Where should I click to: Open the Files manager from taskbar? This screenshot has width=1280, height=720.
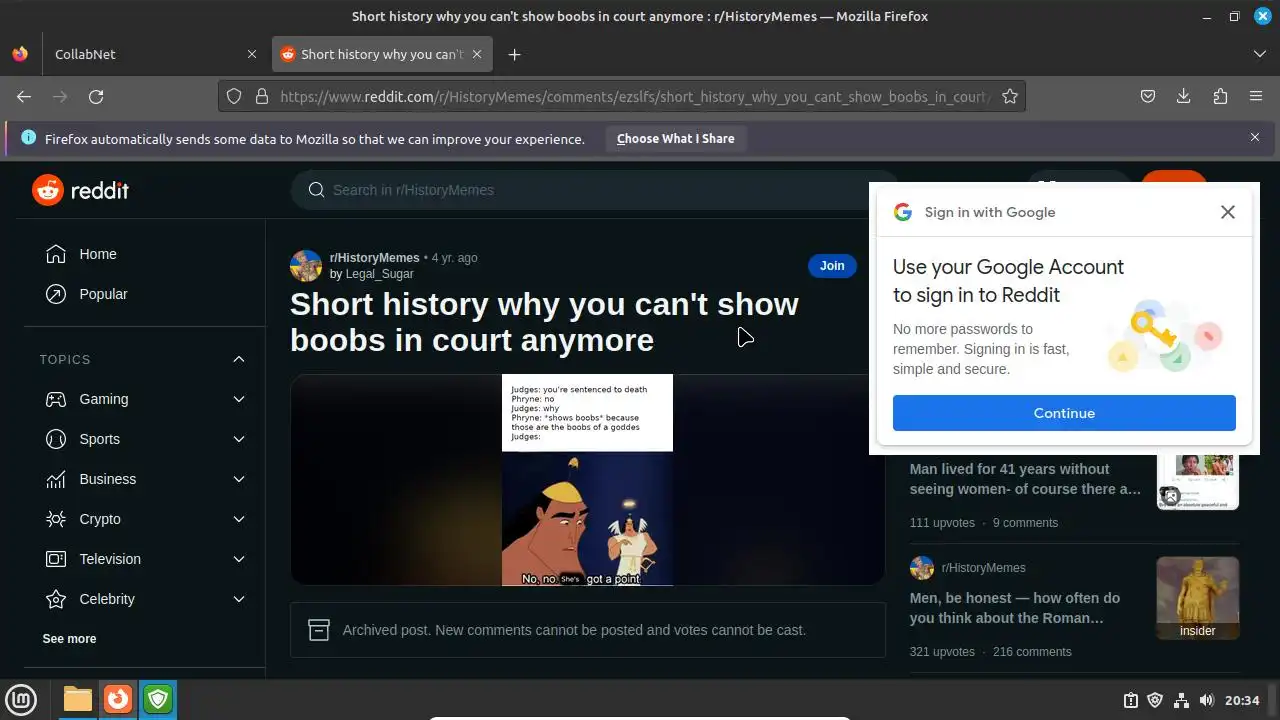pyautogui.click(x=77, y=699)
